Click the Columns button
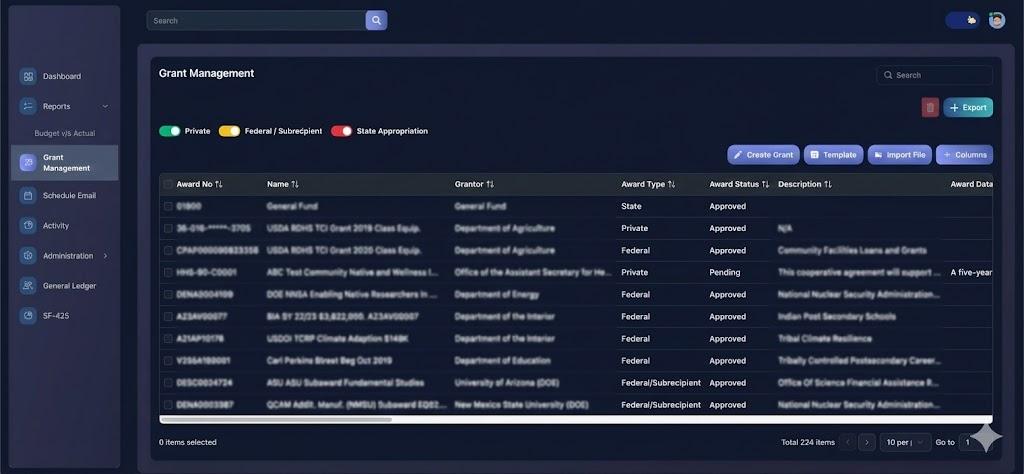The height and width of the screenshot is (474, 1024). pos(964,155)
